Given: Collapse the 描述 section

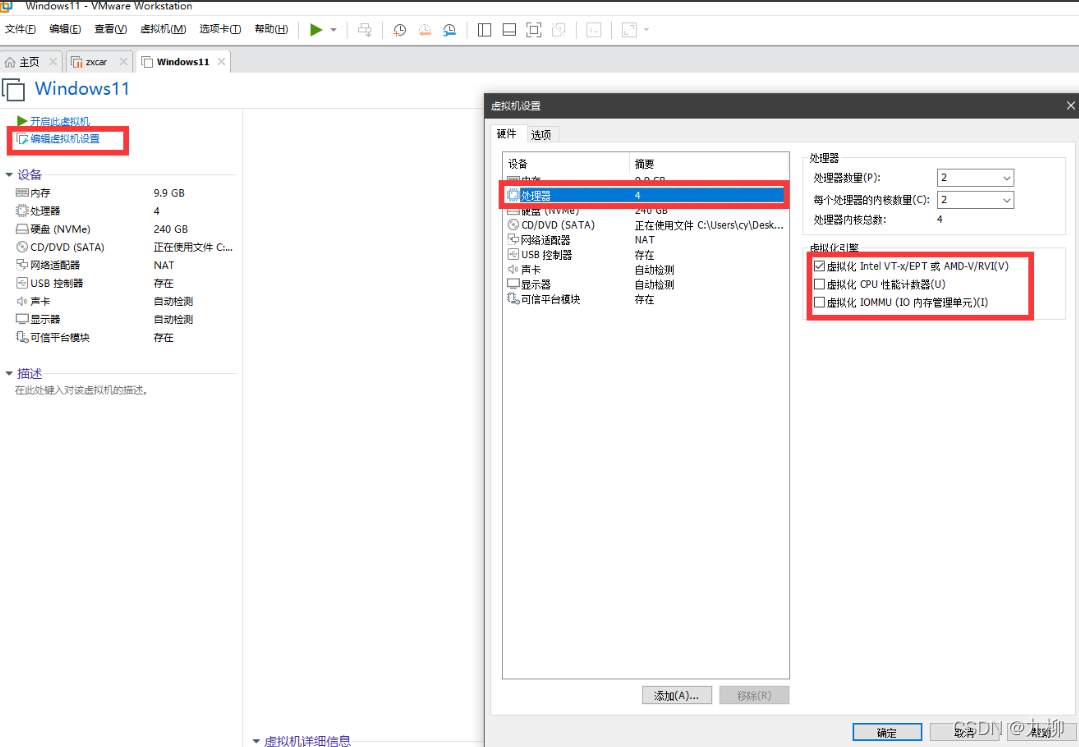Looking at the screenshot, I should tap(9, 374).
